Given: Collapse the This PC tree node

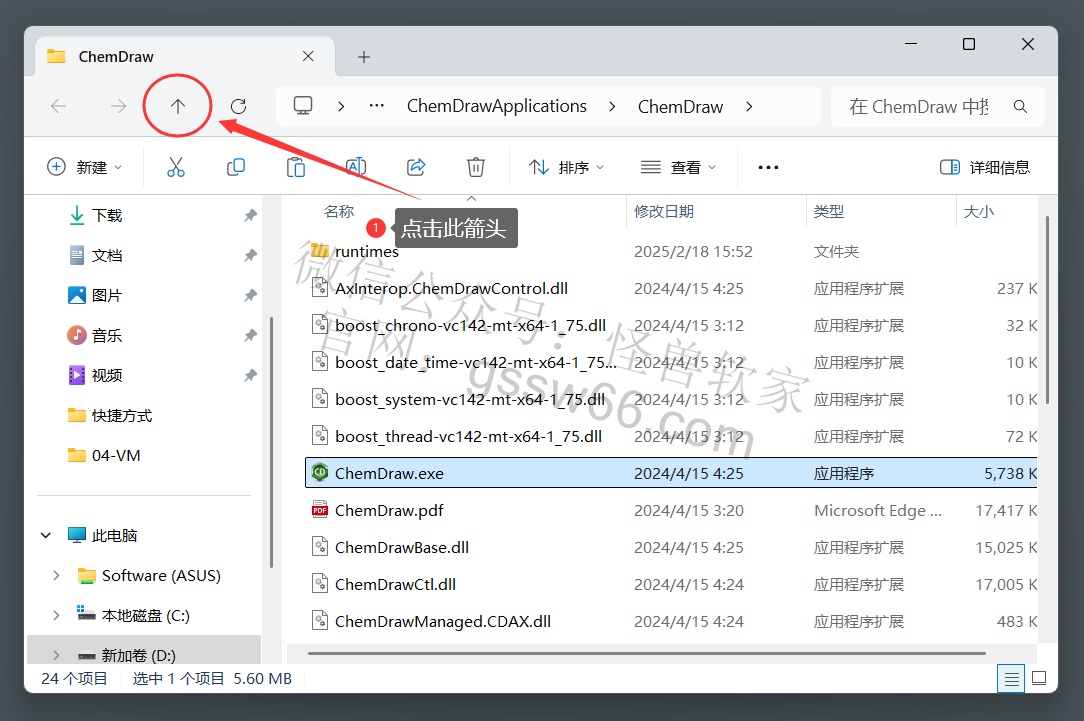Looking at the screenshot, I should point(46,536).
